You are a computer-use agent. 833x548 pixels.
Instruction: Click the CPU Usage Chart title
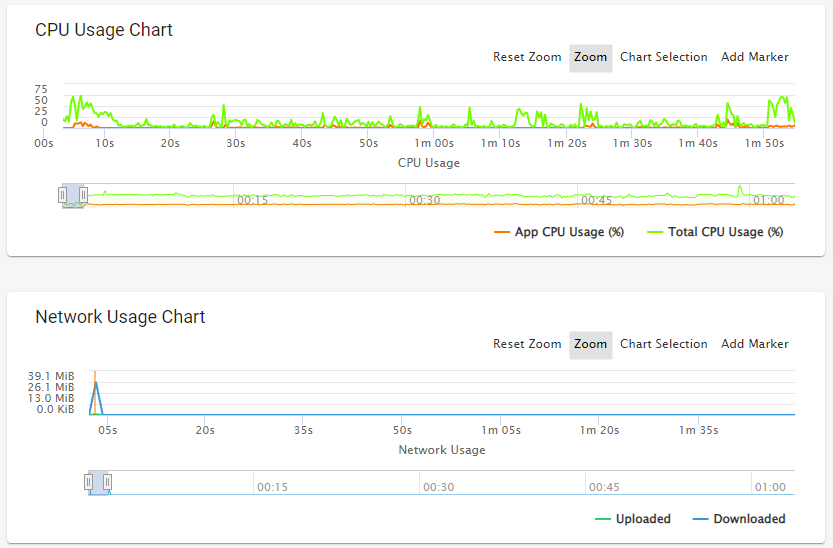[x=104, y=30]
